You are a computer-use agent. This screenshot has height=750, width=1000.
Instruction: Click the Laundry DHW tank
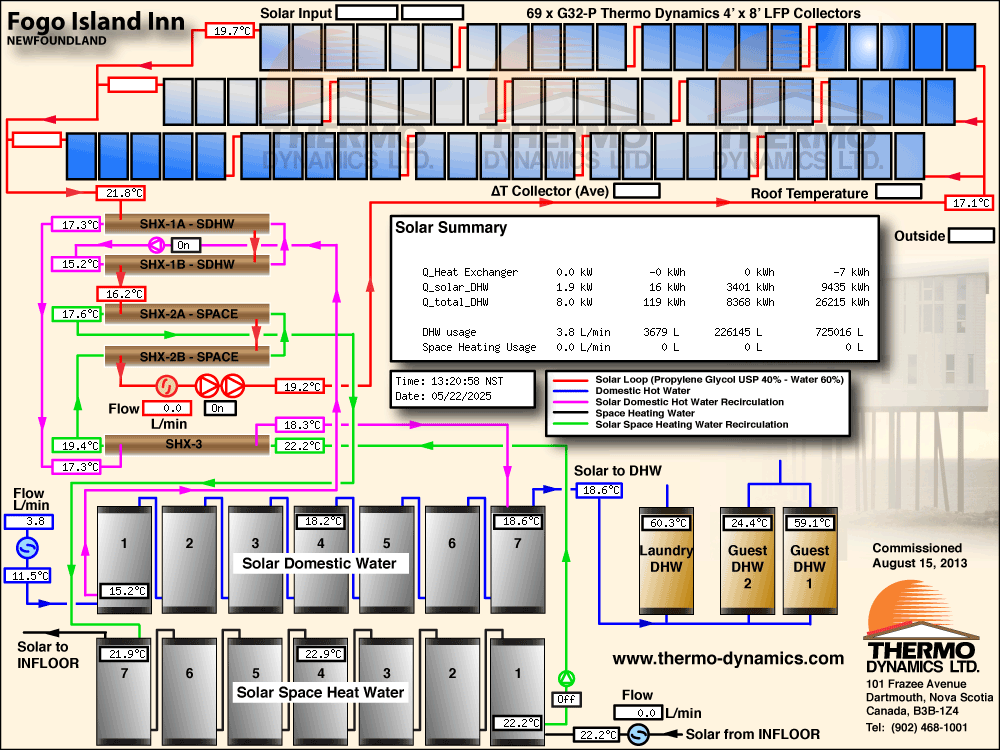(x=666, y=561)
